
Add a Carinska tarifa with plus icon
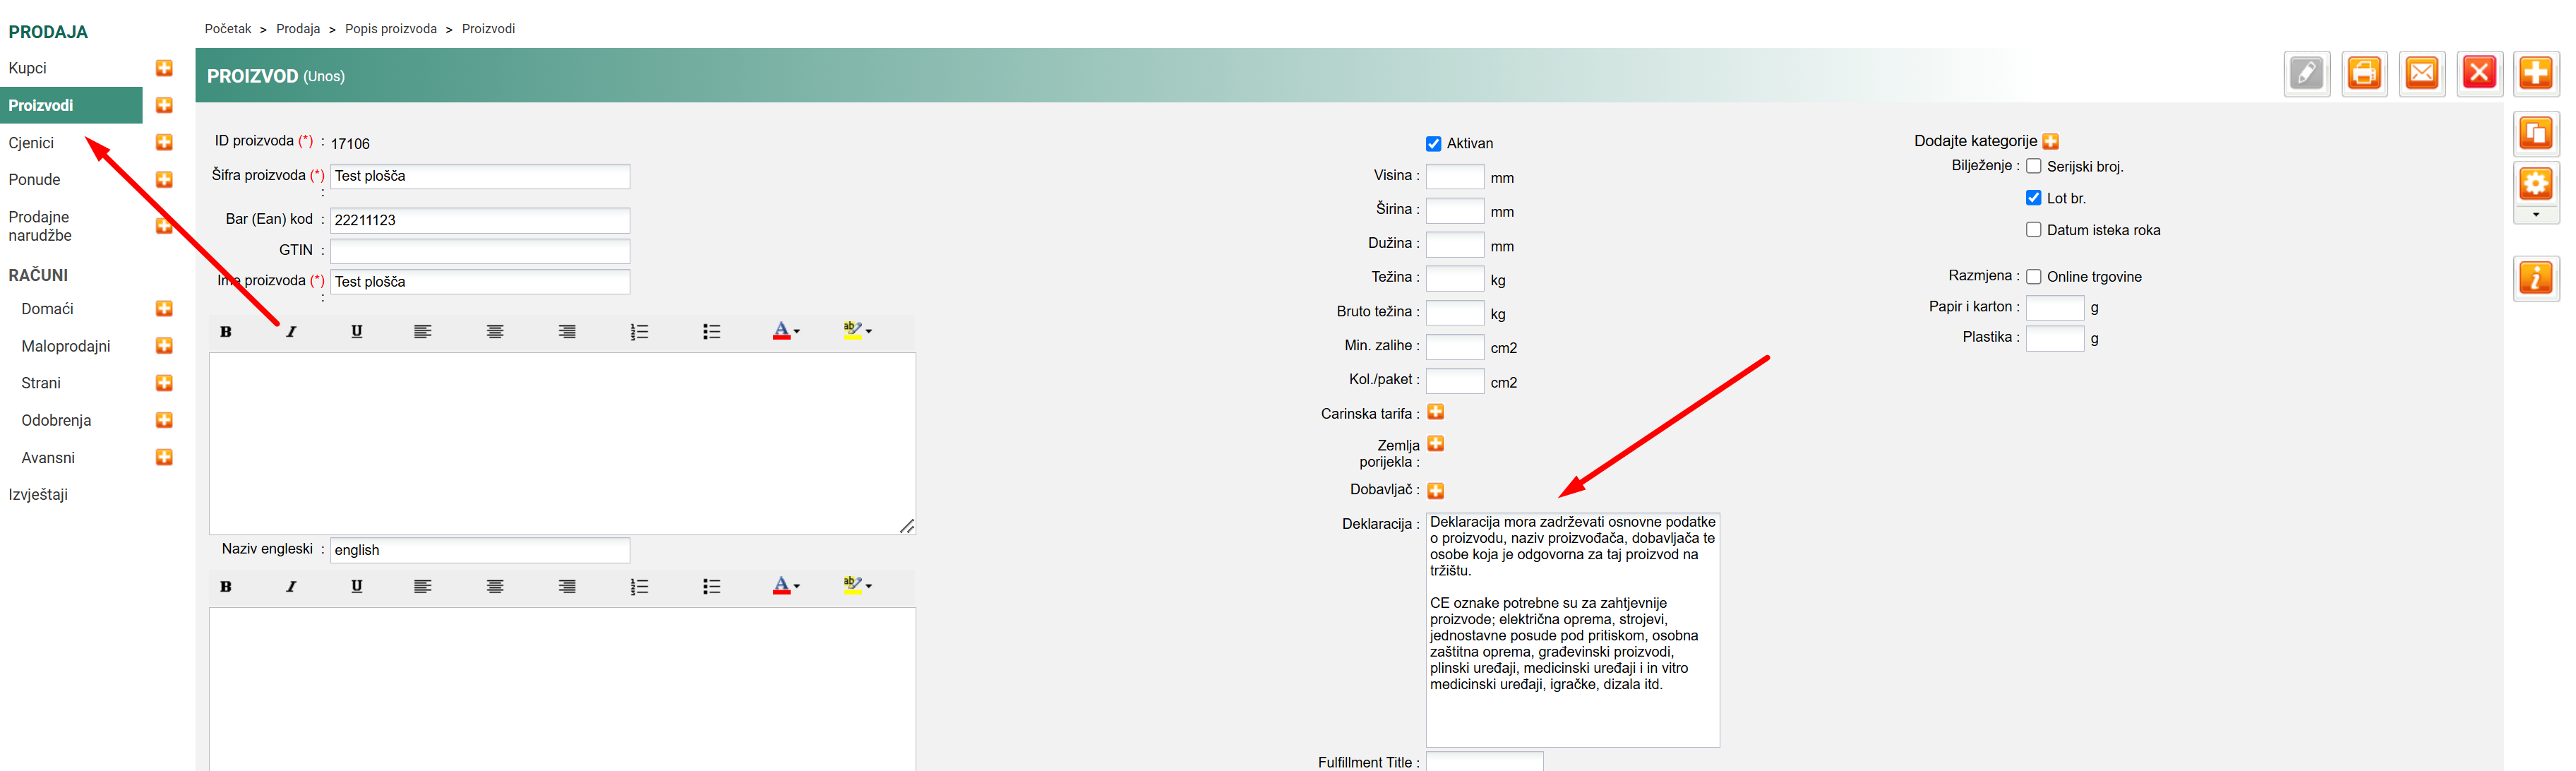pos(1435,412)
